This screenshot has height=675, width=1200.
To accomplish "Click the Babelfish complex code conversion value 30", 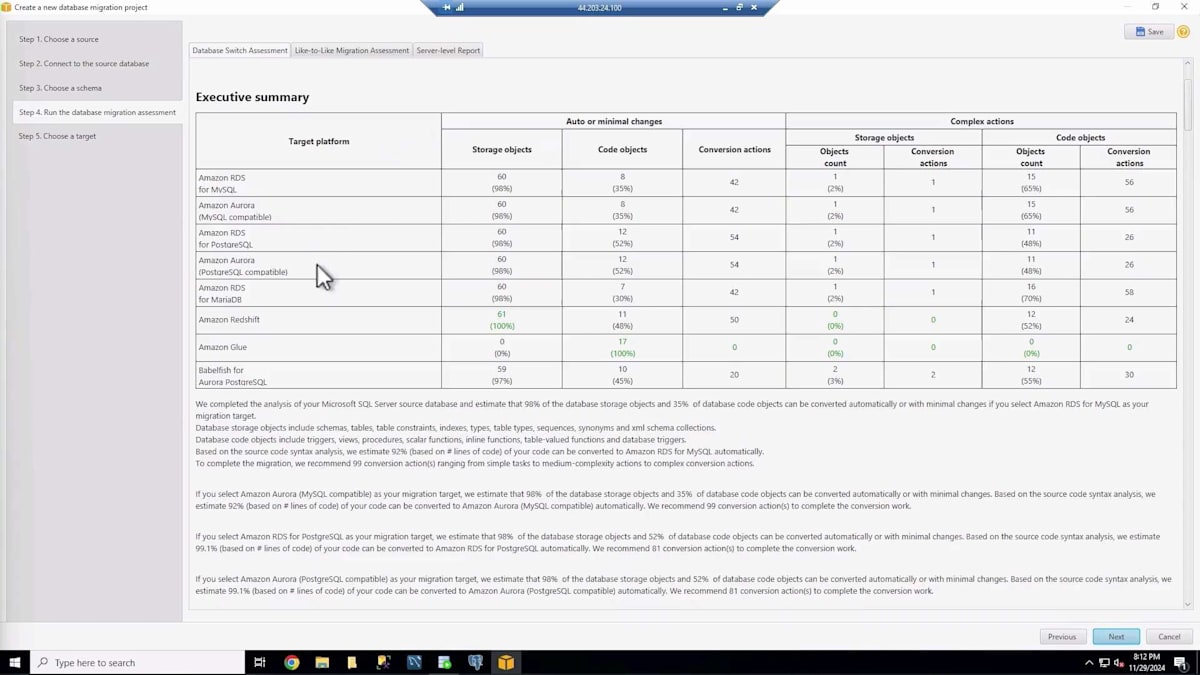I will (1129, 375).
